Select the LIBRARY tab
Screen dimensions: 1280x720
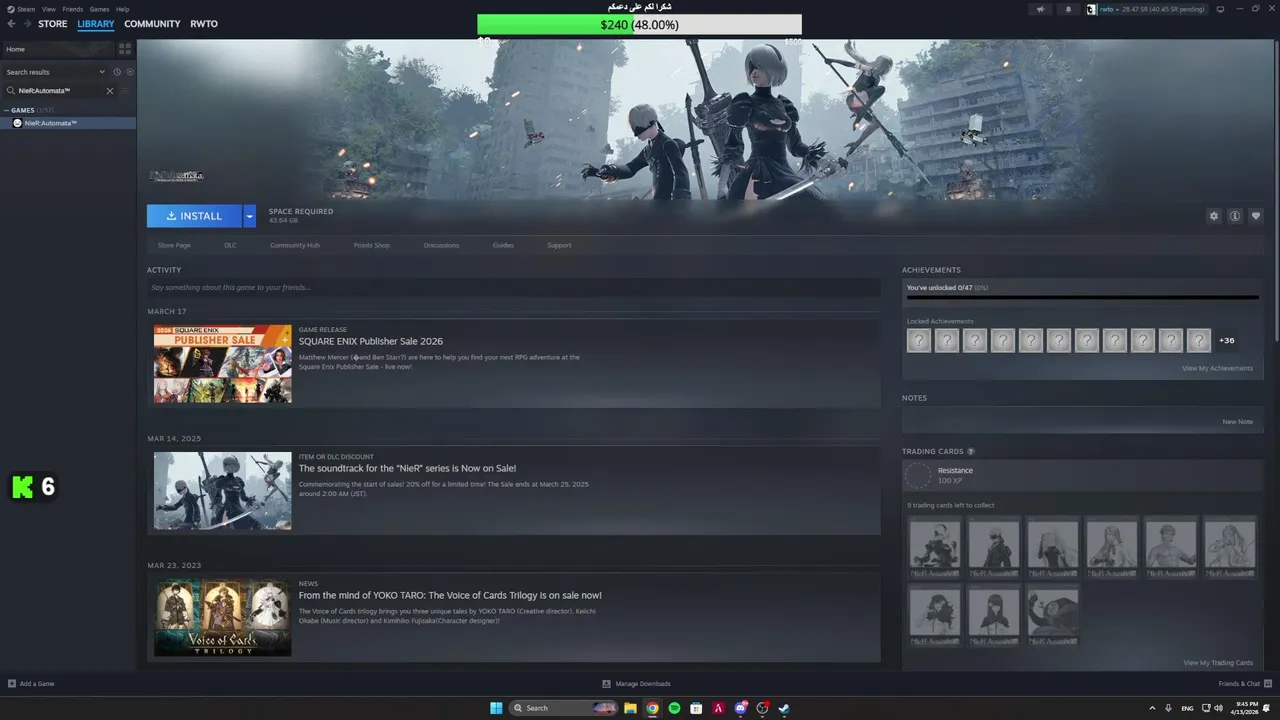click(96, 24)
